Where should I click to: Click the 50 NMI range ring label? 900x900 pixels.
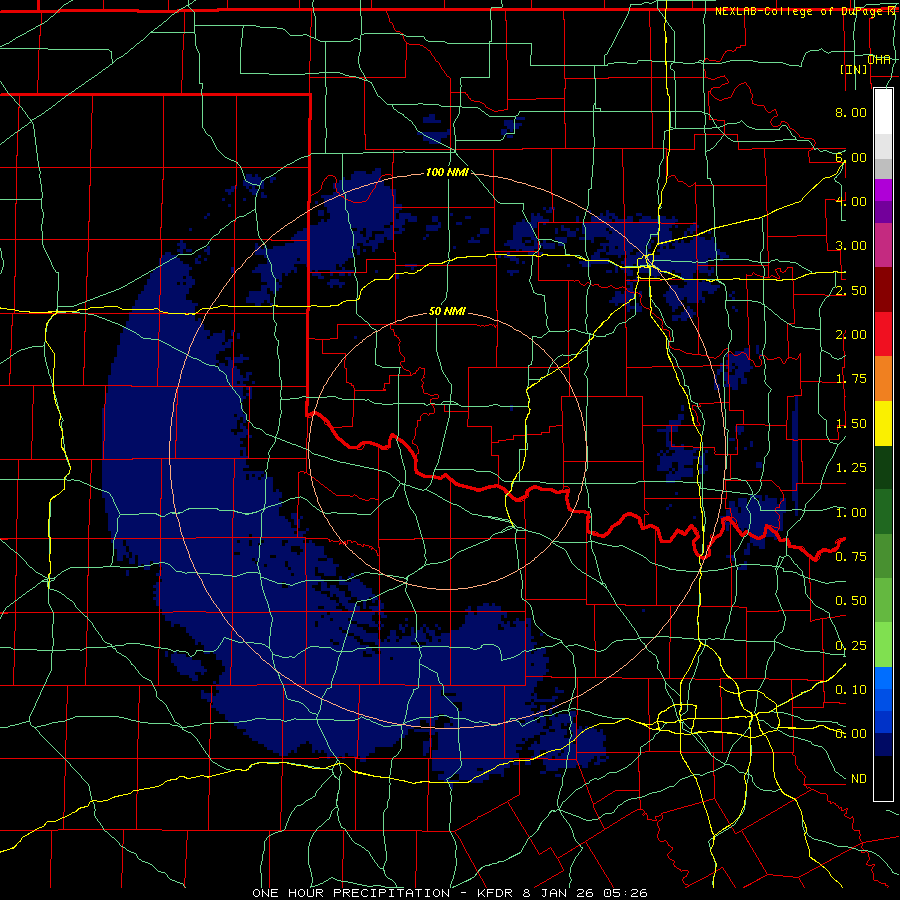click(x=447, y=311)
